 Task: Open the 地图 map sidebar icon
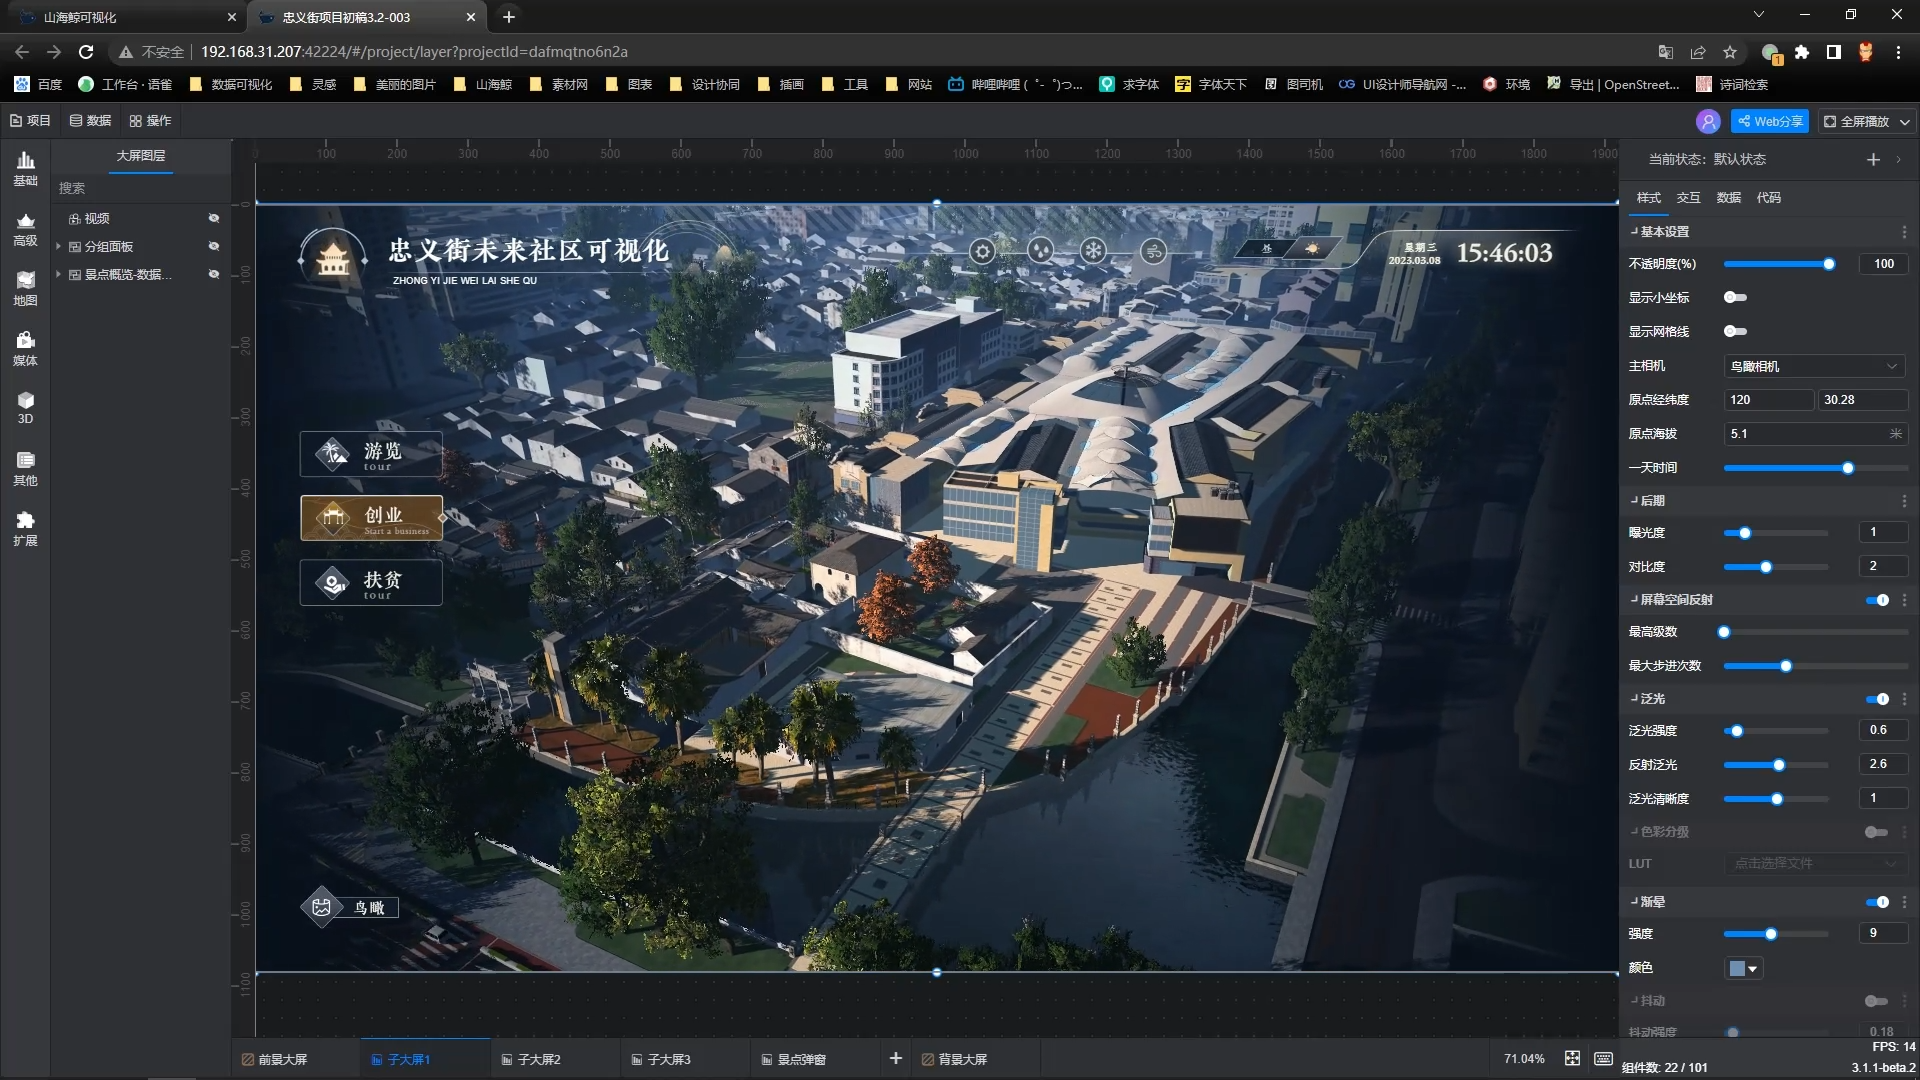pos(25,287)
